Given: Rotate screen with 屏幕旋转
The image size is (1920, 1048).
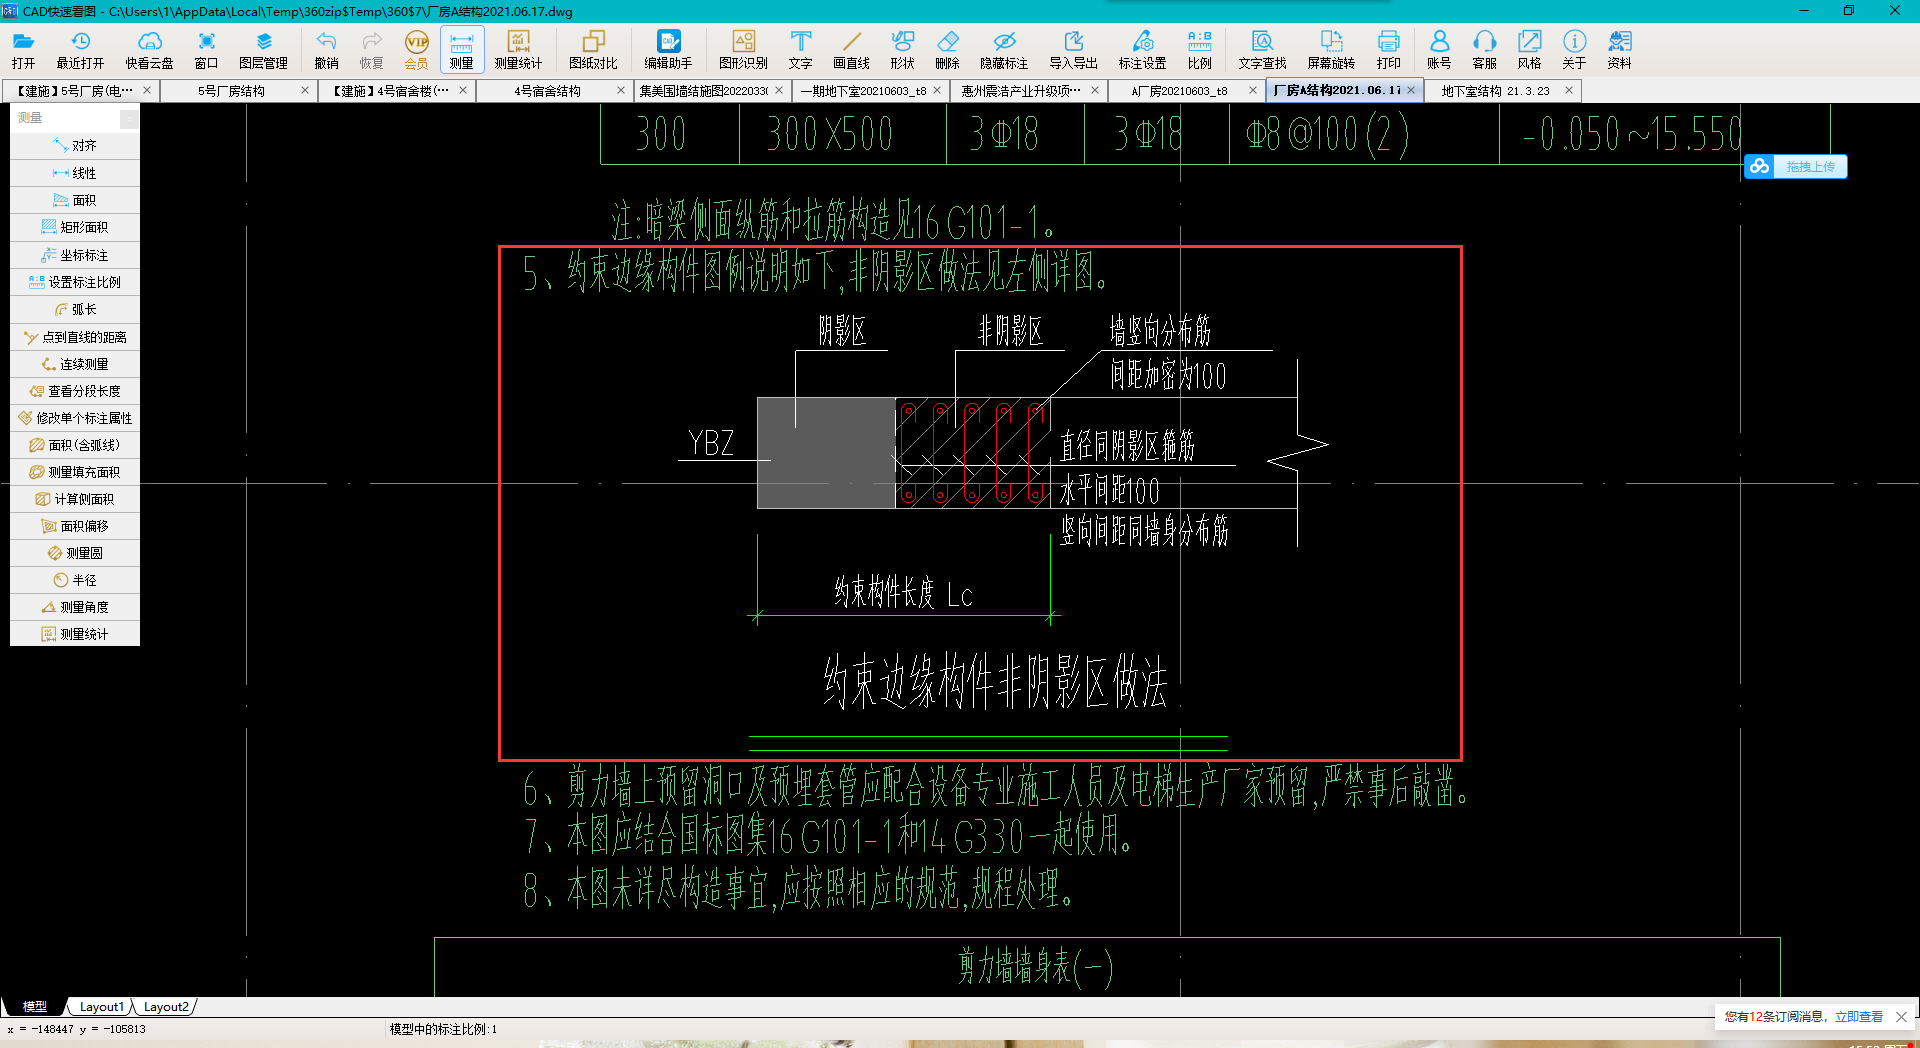Looking at the screenshot, I should [x=1331, y=49].
